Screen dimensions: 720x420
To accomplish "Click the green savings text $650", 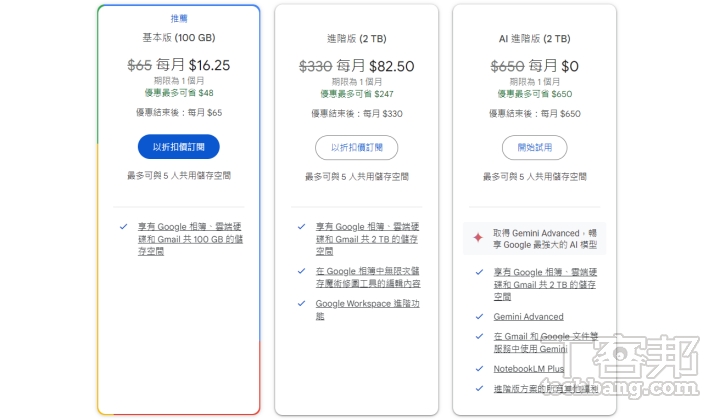I will coord(534,94).
